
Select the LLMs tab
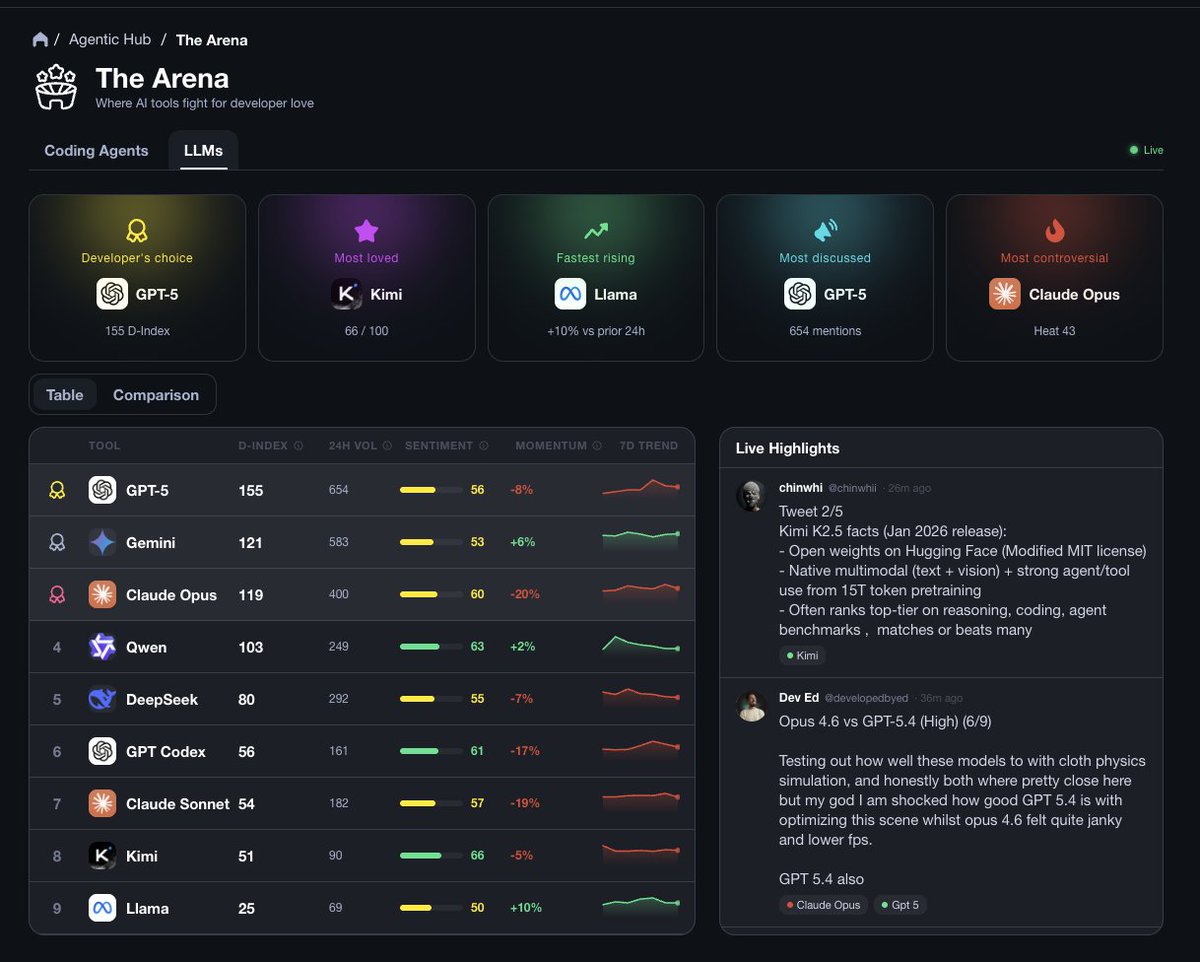tap(203, 151)
